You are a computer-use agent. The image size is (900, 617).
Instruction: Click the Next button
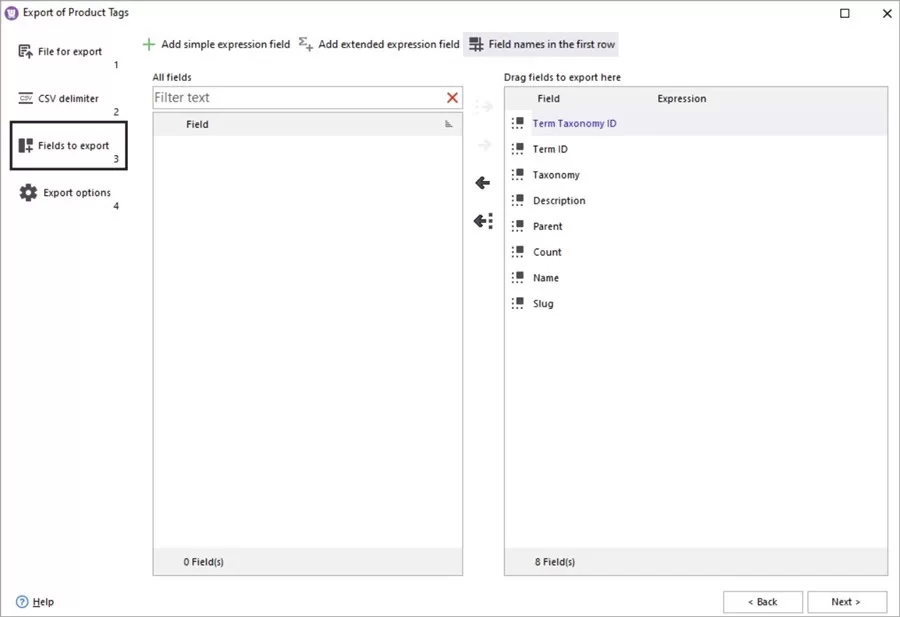846,601
